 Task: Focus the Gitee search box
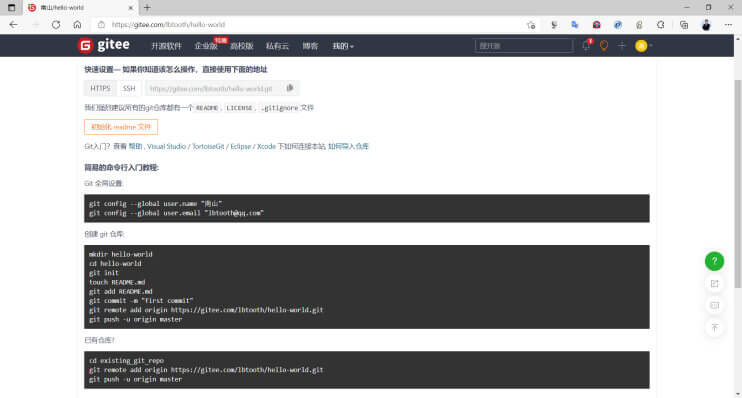pos(523,45)
